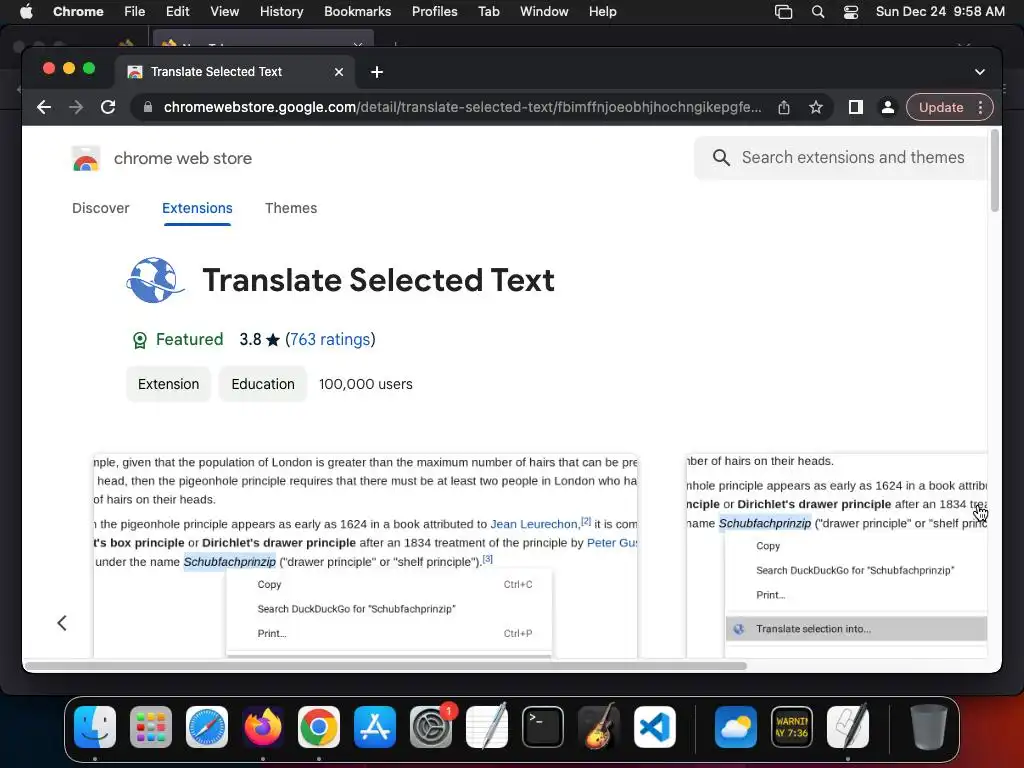Launch Firefox from the dock

263,727
